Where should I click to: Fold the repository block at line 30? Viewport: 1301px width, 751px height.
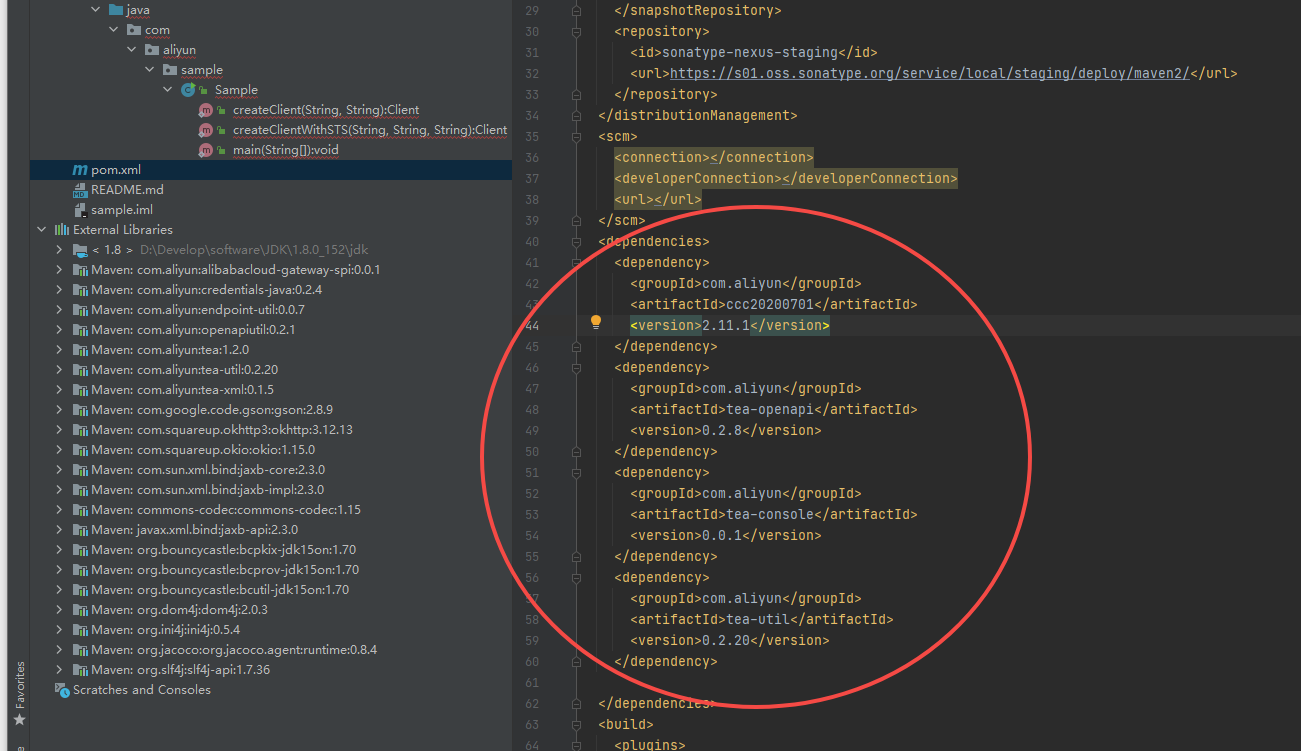pyautogui.click(x=576, y=31)
